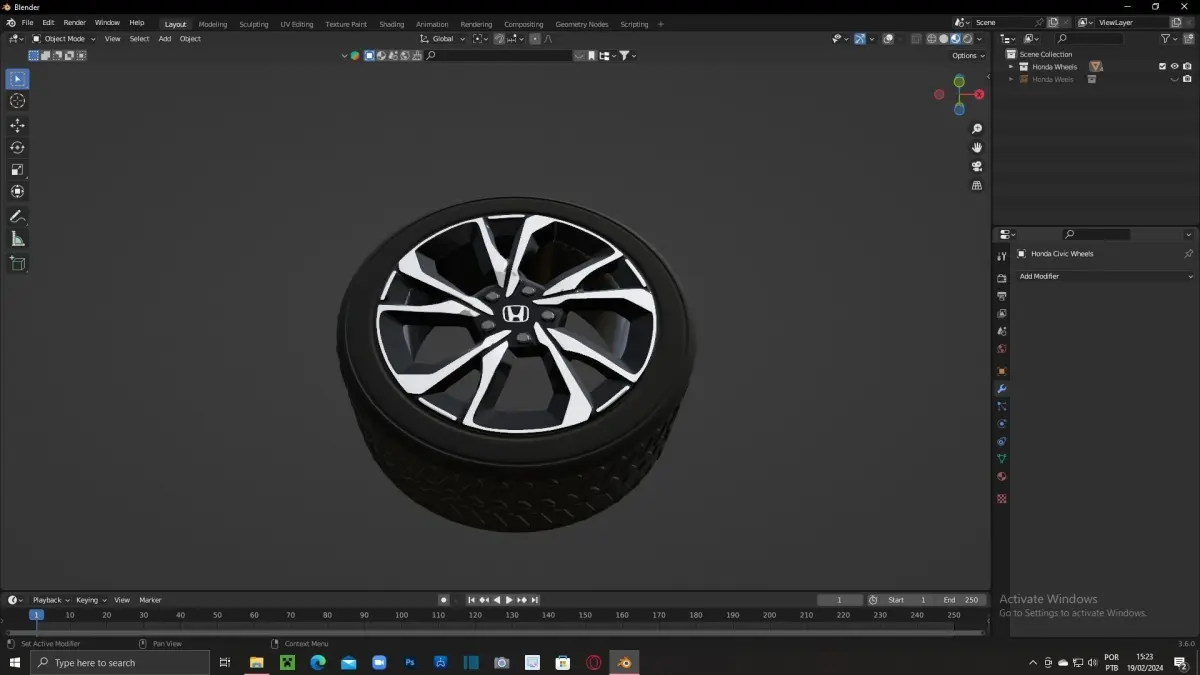Select the Scale tool
1200x675 pixels.
[x=17, y=169]
